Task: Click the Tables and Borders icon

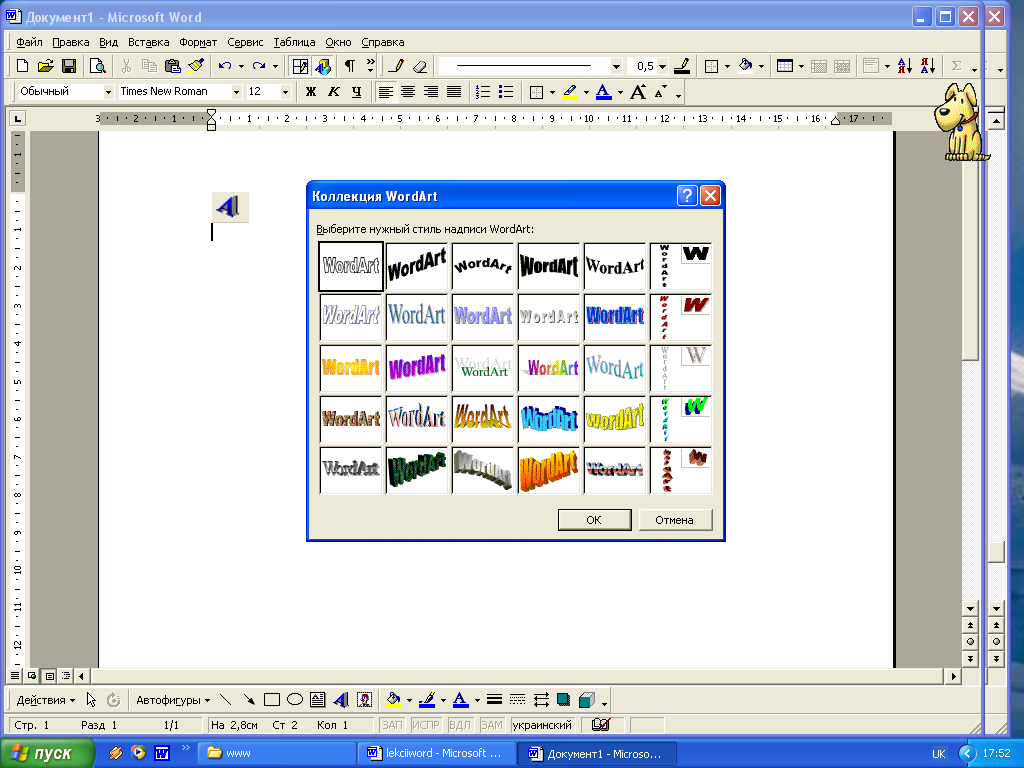Action: point(300,66)
